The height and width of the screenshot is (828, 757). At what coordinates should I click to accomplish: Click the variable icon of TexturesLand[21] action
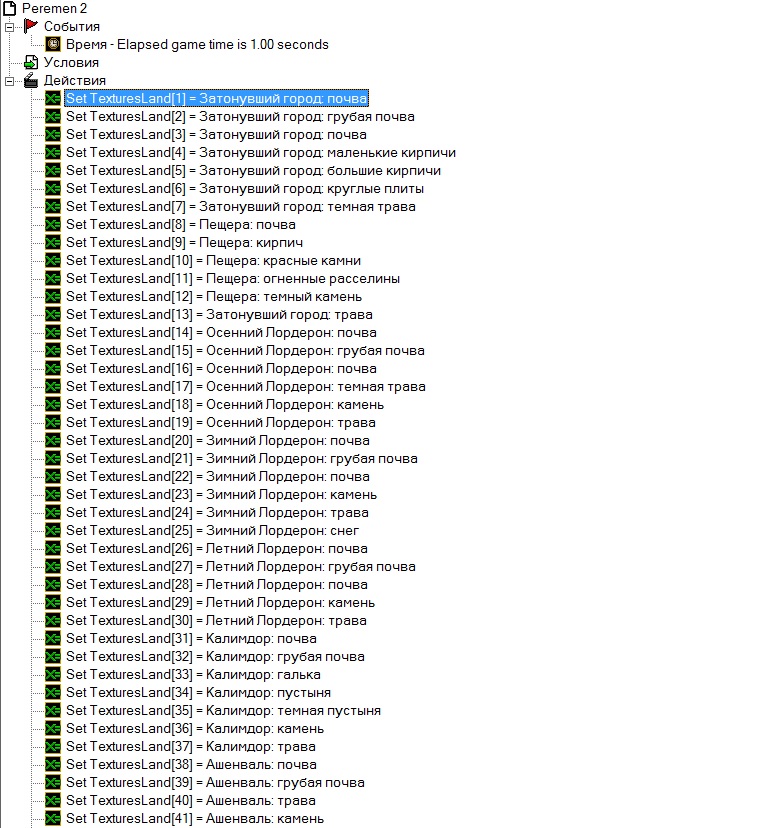coord(53,458)
